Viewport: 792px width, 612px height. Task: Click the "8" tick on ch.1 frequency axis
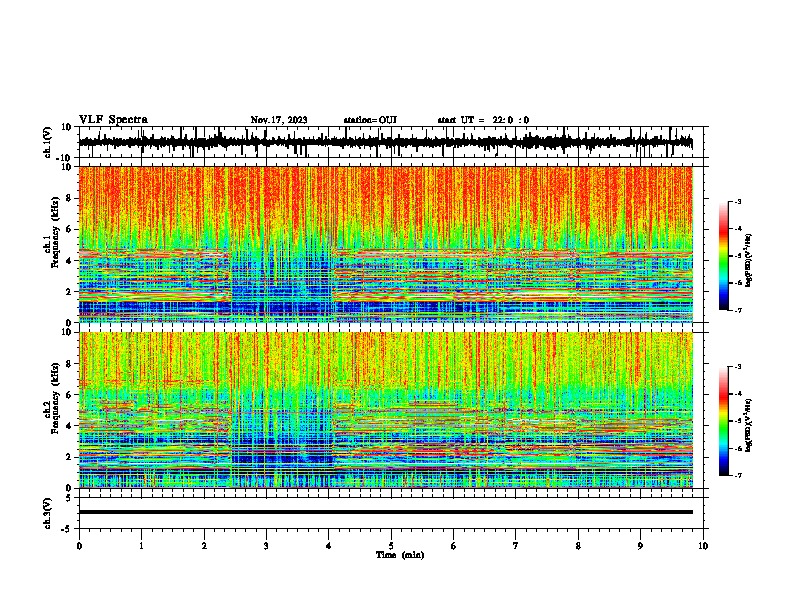70,198
